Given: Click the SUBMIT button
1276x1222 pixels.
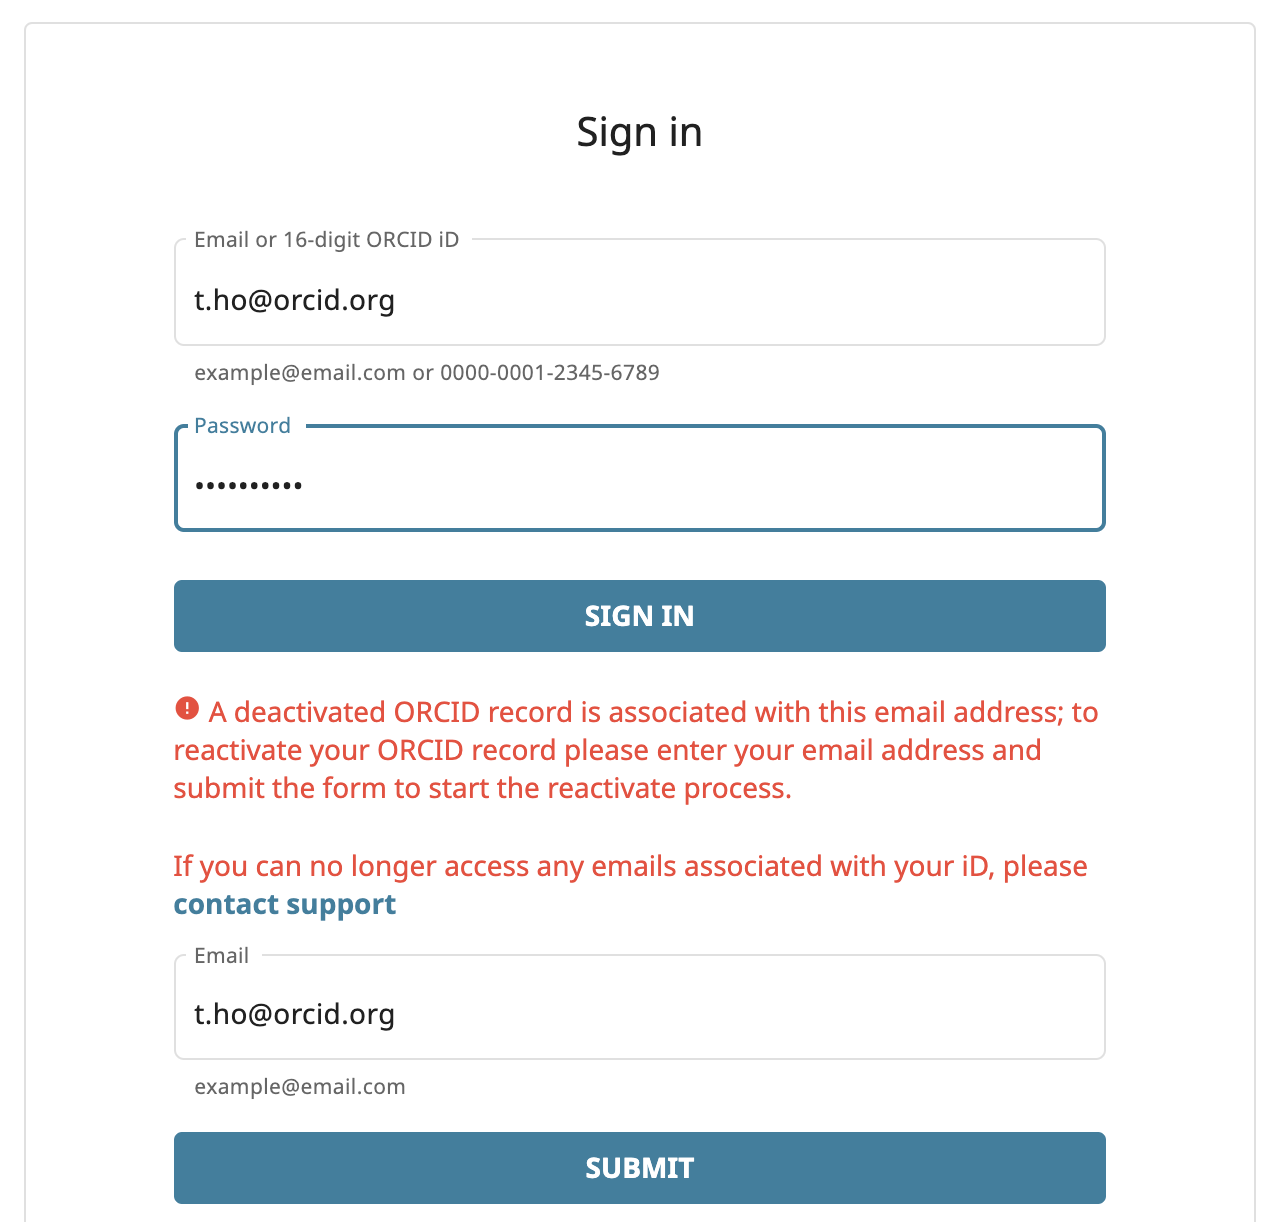Looking at the screenshot, I should click(640, 1168).
